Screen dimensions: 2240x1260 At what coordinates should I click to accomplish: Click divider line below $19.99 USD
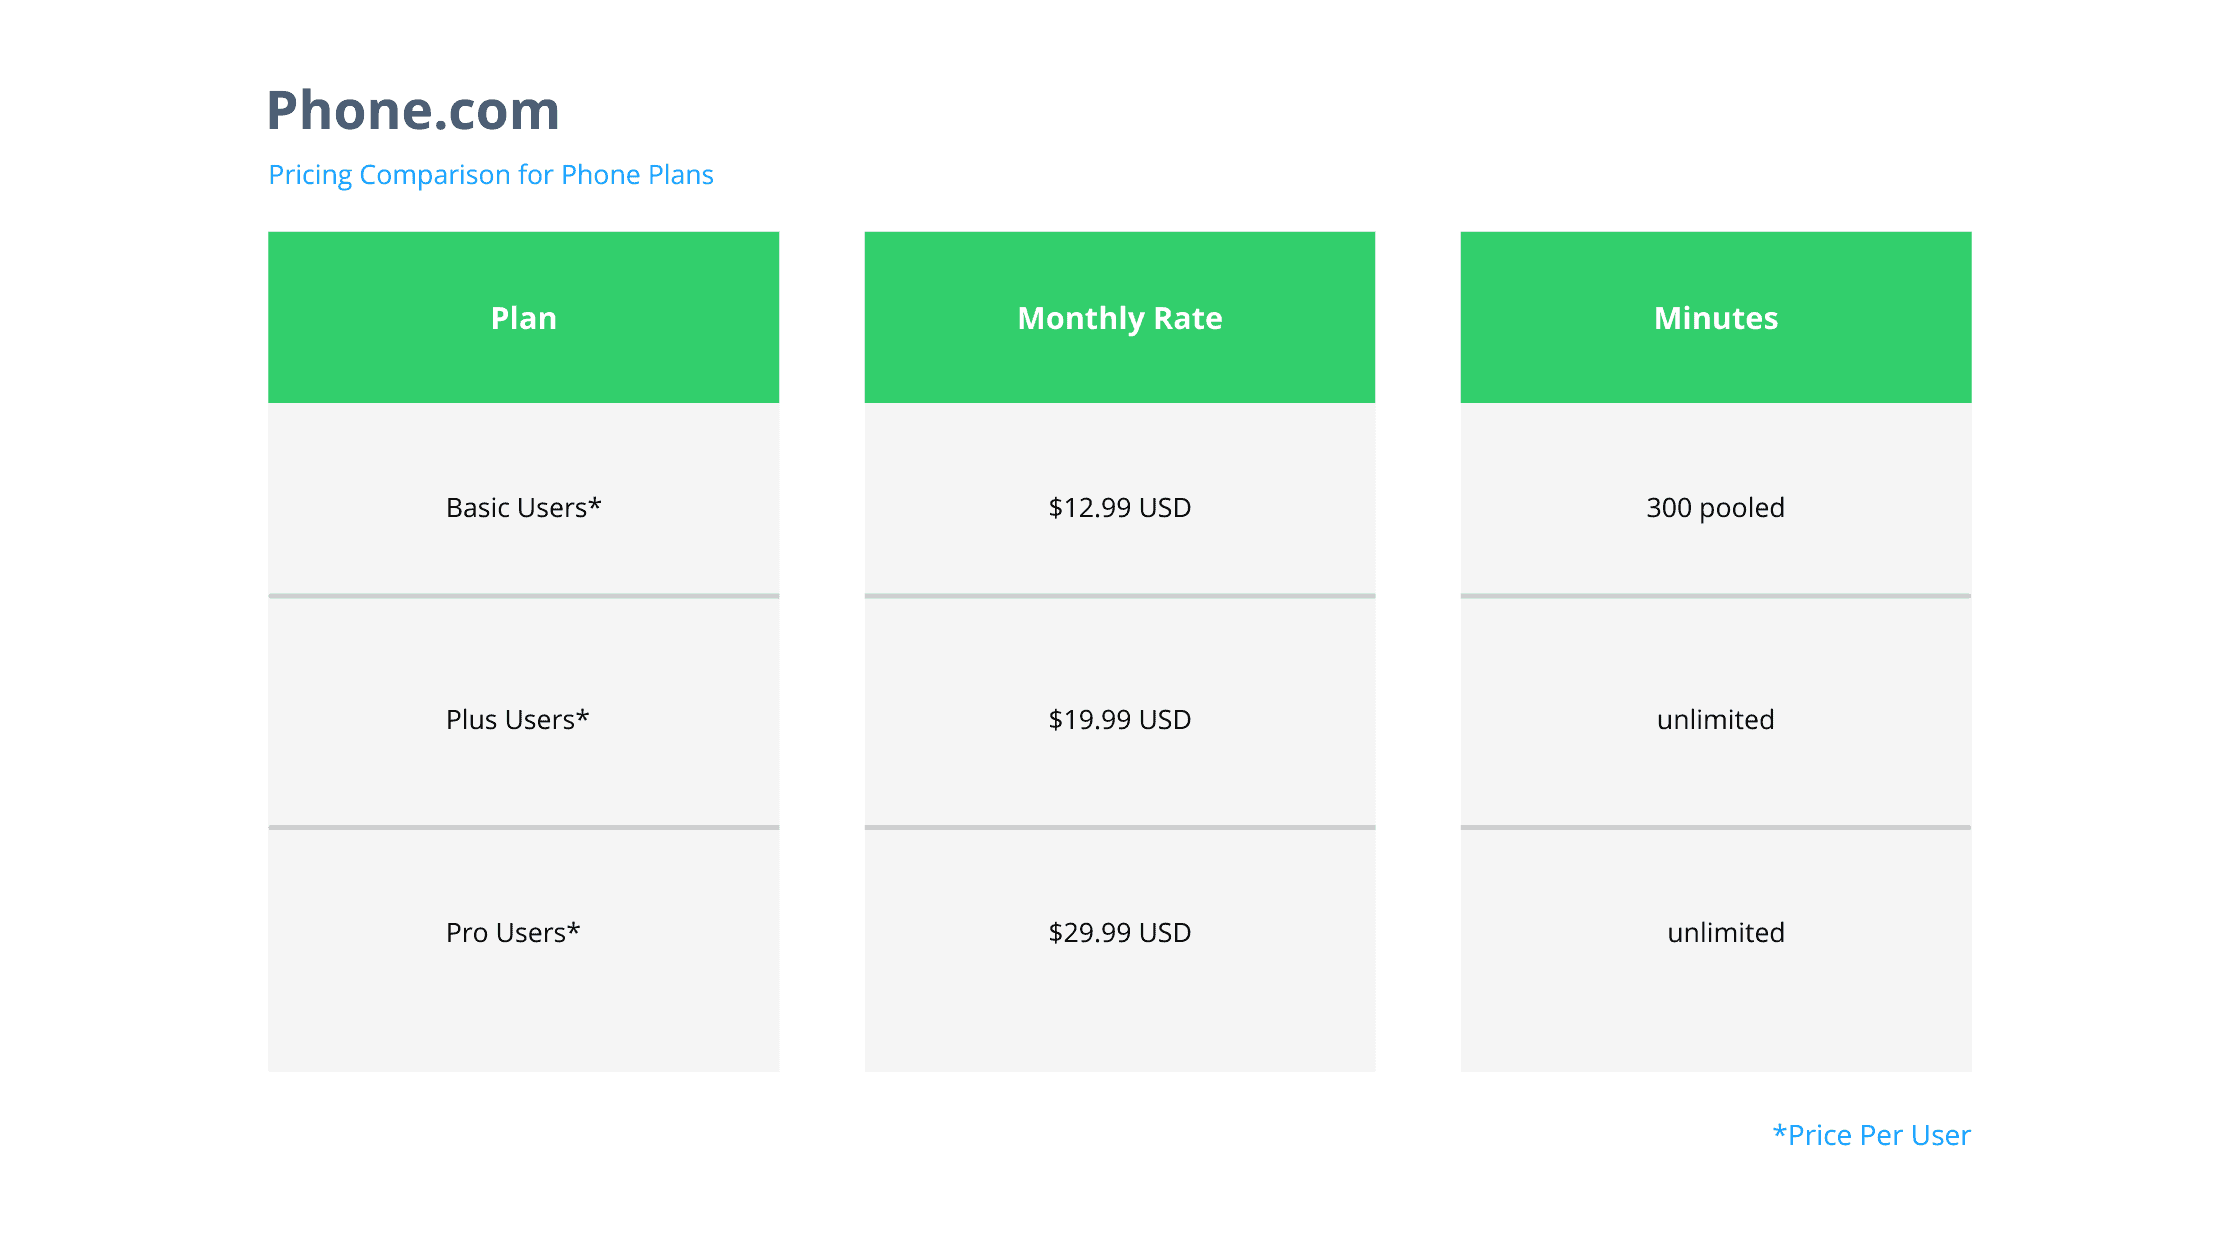pyautogui.click(x=1119, y=827)
